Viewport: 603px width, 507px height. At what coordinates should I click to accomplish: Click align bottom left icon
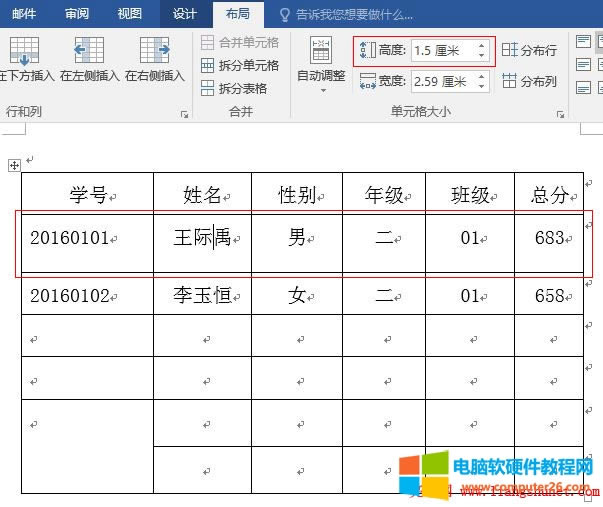583,88
